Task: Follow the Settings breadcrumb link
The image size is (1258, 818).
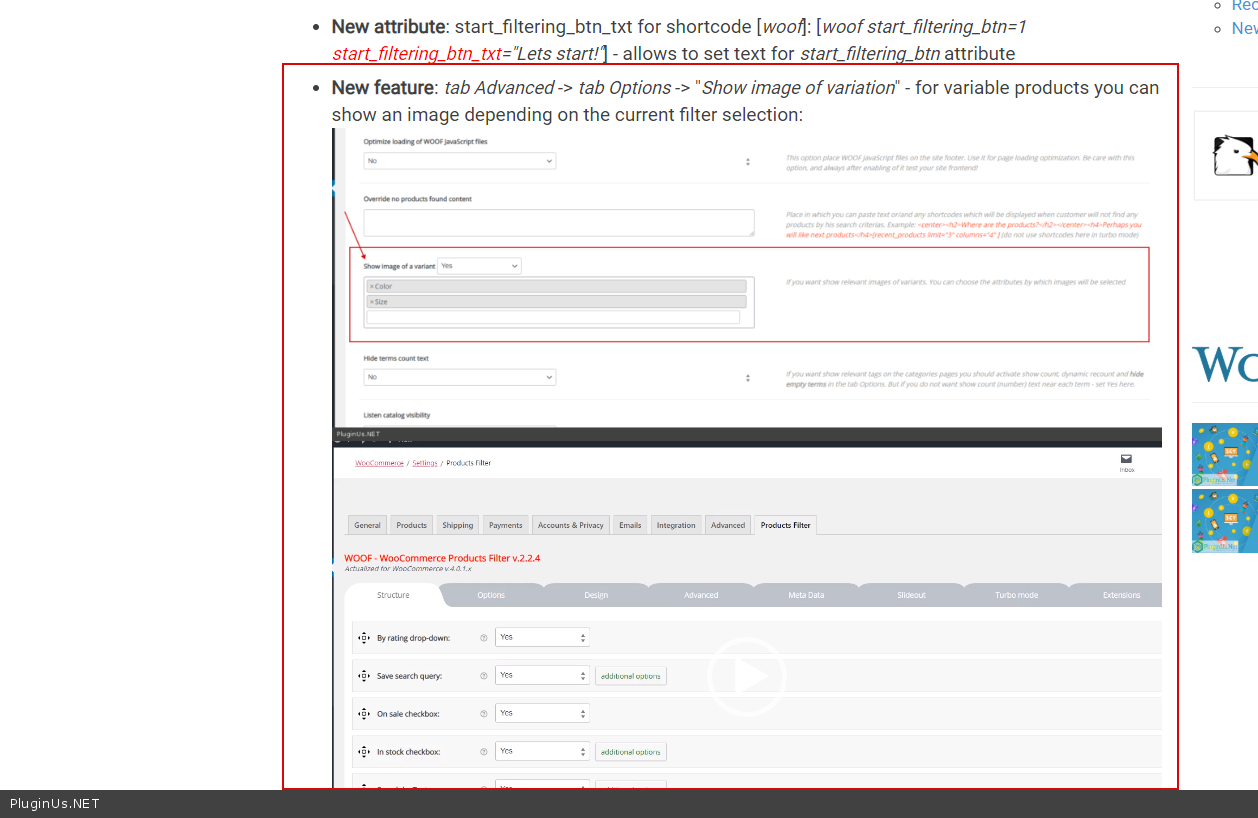Action: [x=425, y=463]
